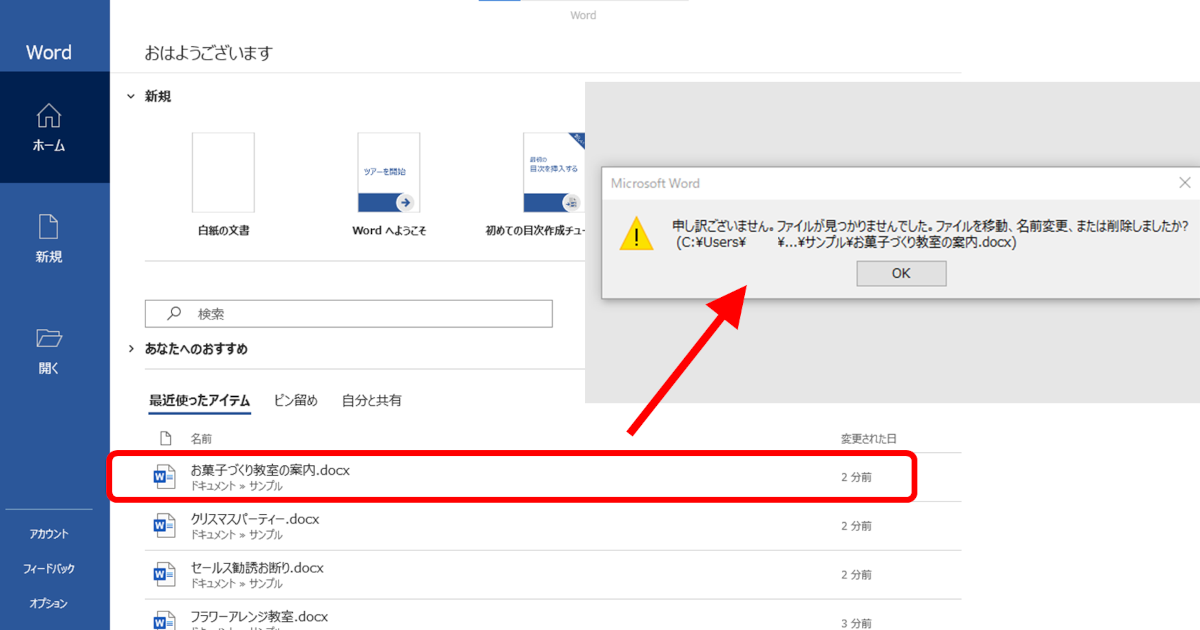Screen dimensions: 1200x630
Task: Open オプション in the sidebar
Action: [x=49, y=603]
